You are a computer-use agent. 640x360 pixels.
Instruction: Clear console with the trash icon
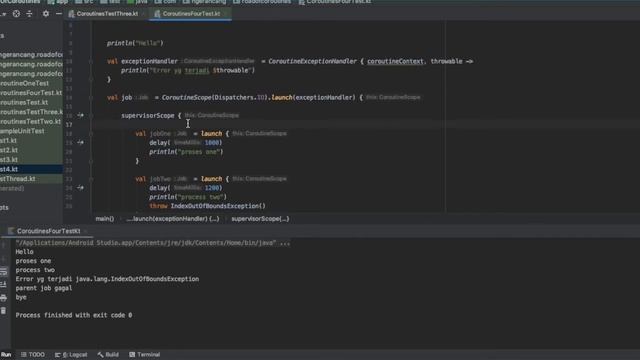(x=4, y=311)
